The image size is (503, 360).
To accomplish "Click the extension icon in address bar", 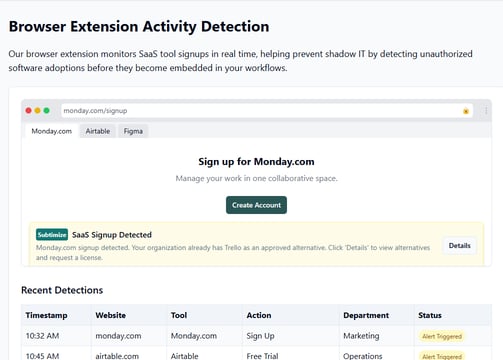I will [x=466, y=111].
